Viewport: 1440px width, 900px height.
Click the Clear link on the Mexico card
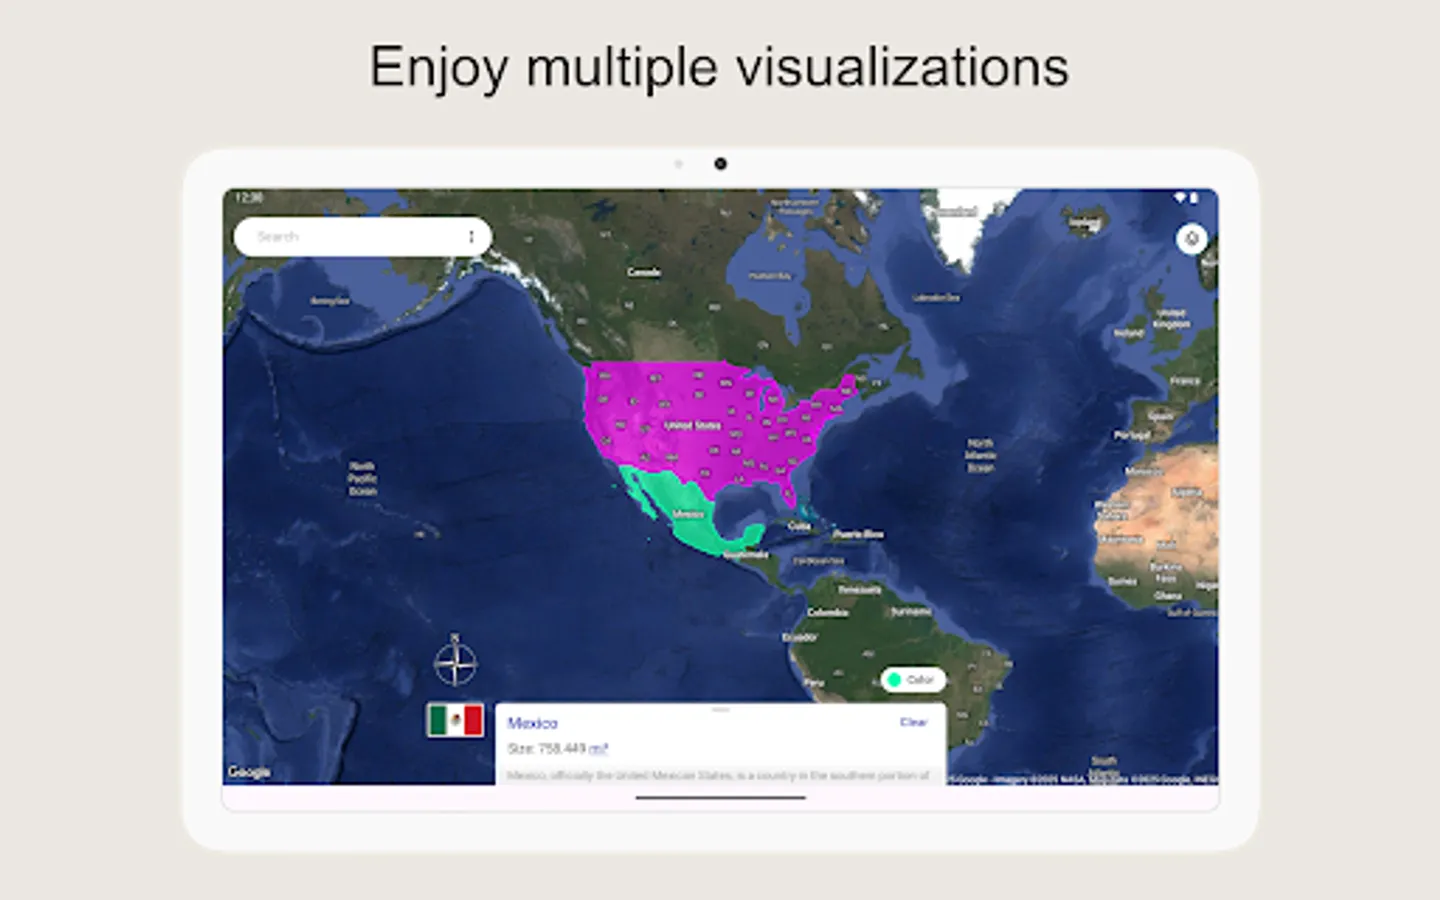[915, 722]
